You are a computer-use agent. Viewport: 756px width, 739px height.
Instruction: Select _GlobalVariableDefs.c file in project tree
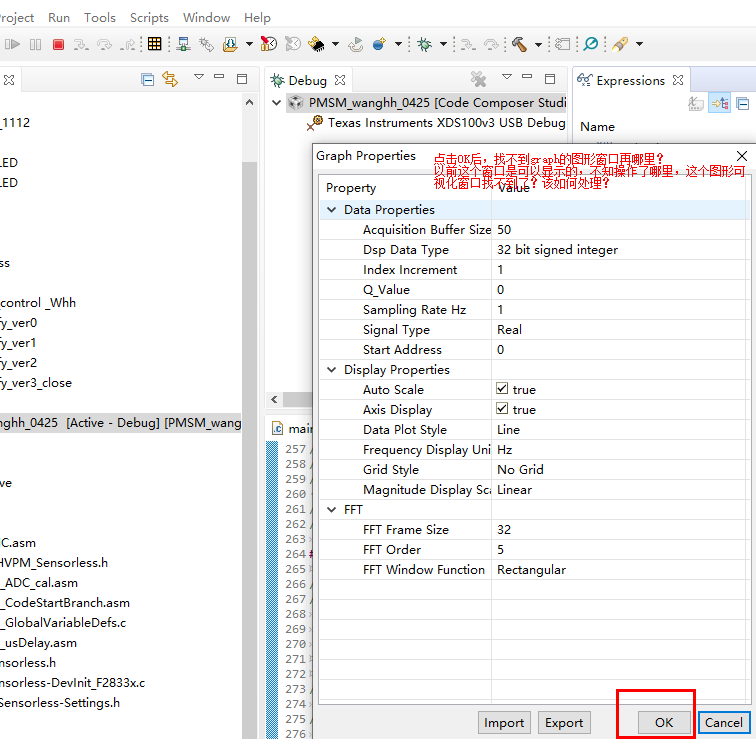coord(63,623)
